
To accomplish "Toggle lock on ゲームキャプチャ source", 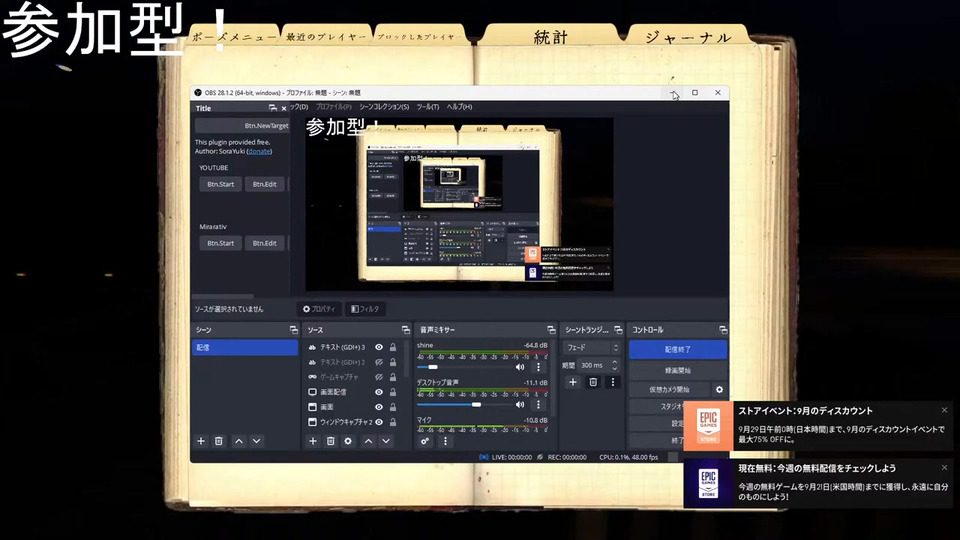I will [393, 377].
